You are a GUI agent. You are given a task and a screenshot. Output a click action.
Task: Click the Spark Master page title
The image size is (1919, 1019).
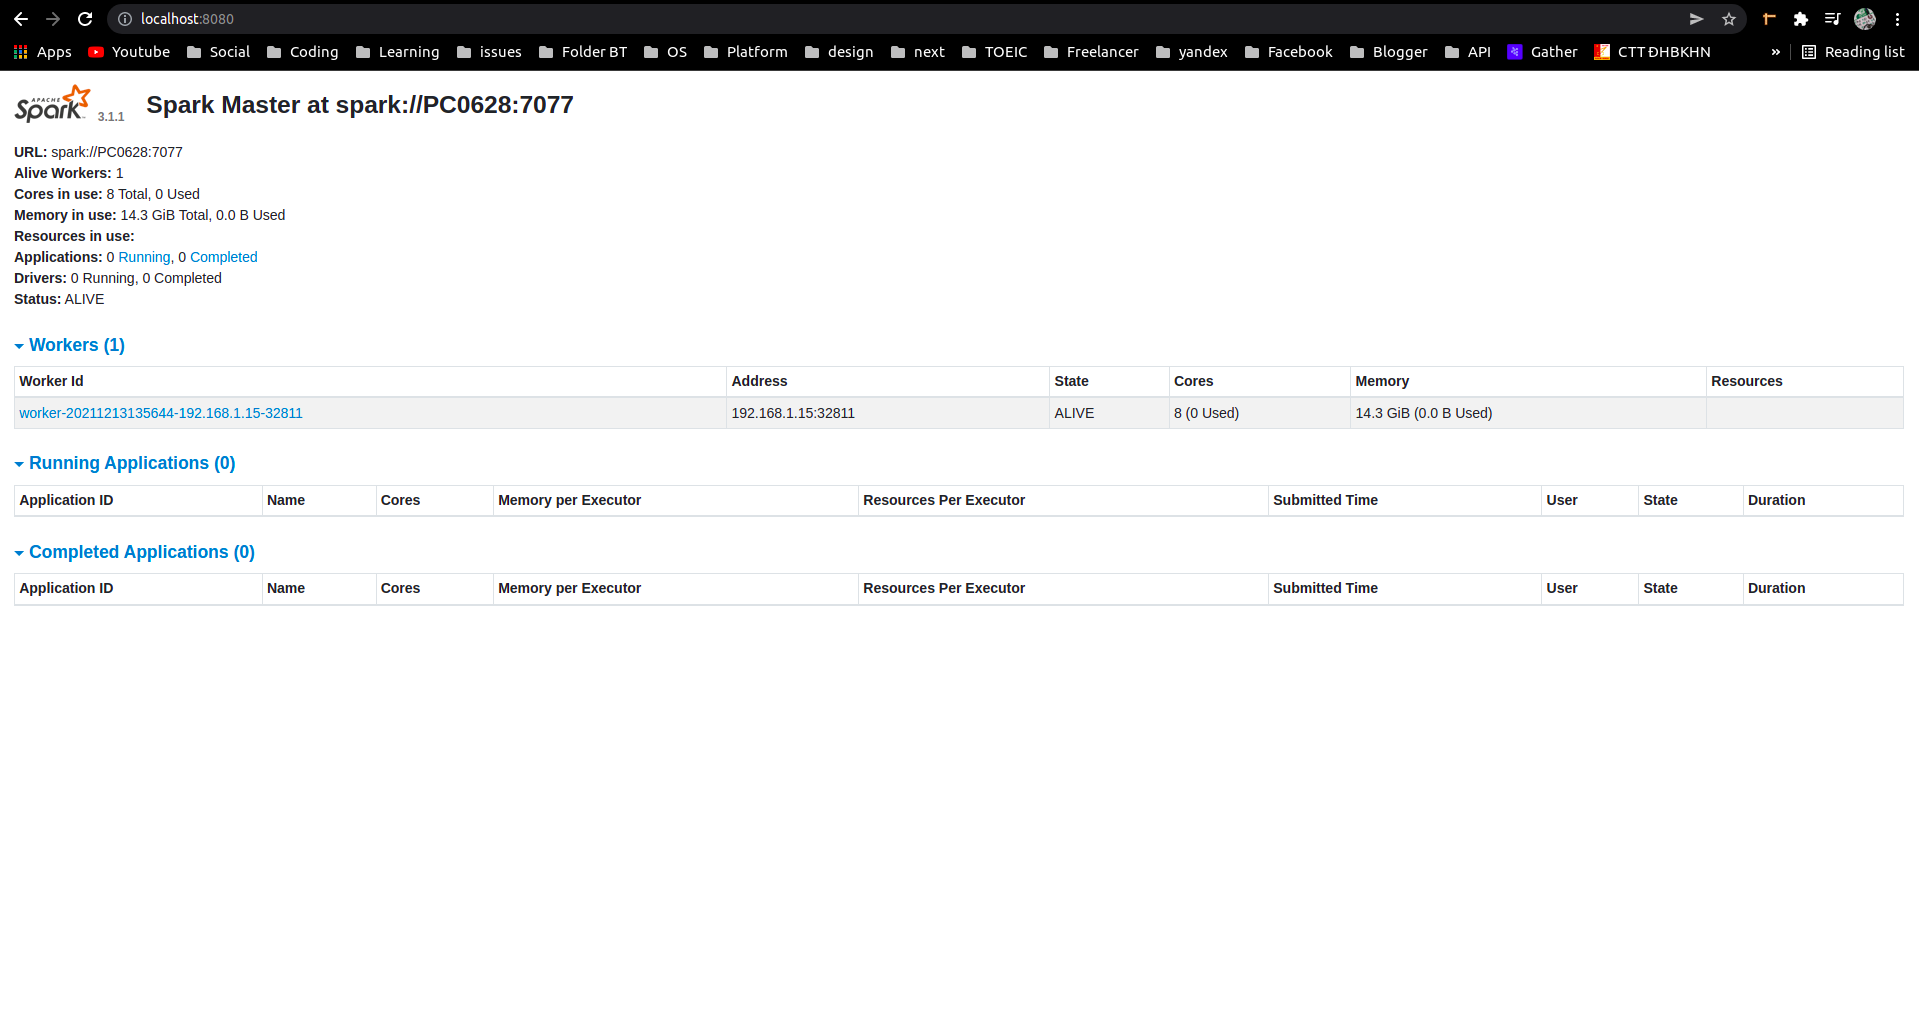360,105
